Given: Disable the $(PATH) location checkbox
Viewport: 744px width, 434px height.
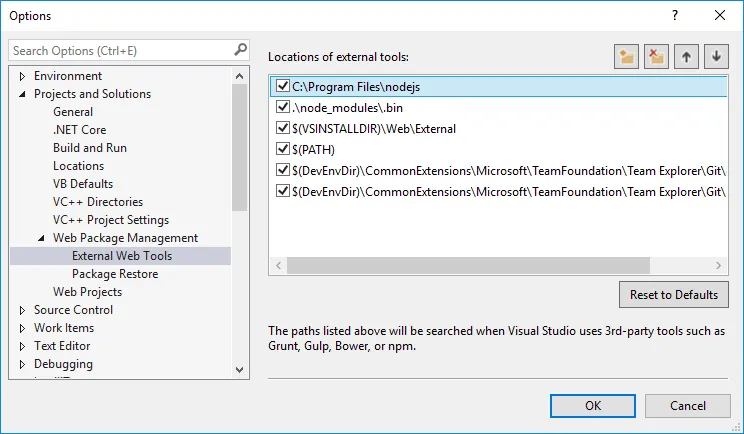Looking at the screenshot, I should pos(283,149).
